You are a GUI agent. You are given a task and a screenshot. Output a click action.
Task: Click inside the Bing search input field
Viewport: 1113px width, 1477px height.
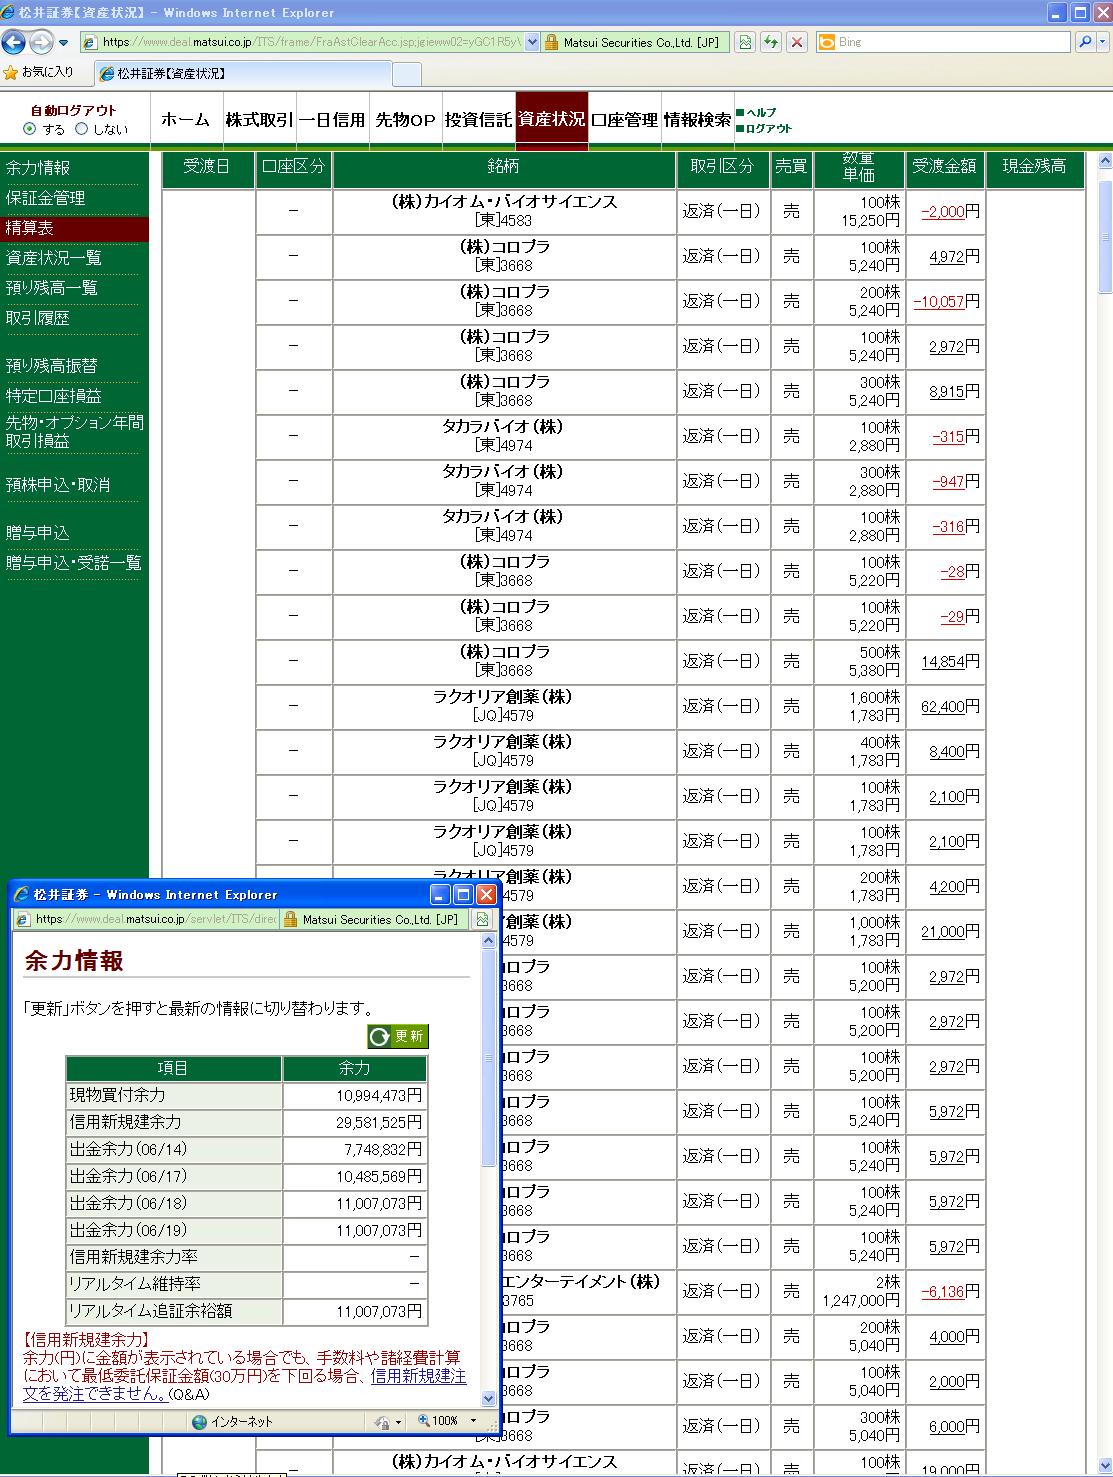(x=950, y=42)
